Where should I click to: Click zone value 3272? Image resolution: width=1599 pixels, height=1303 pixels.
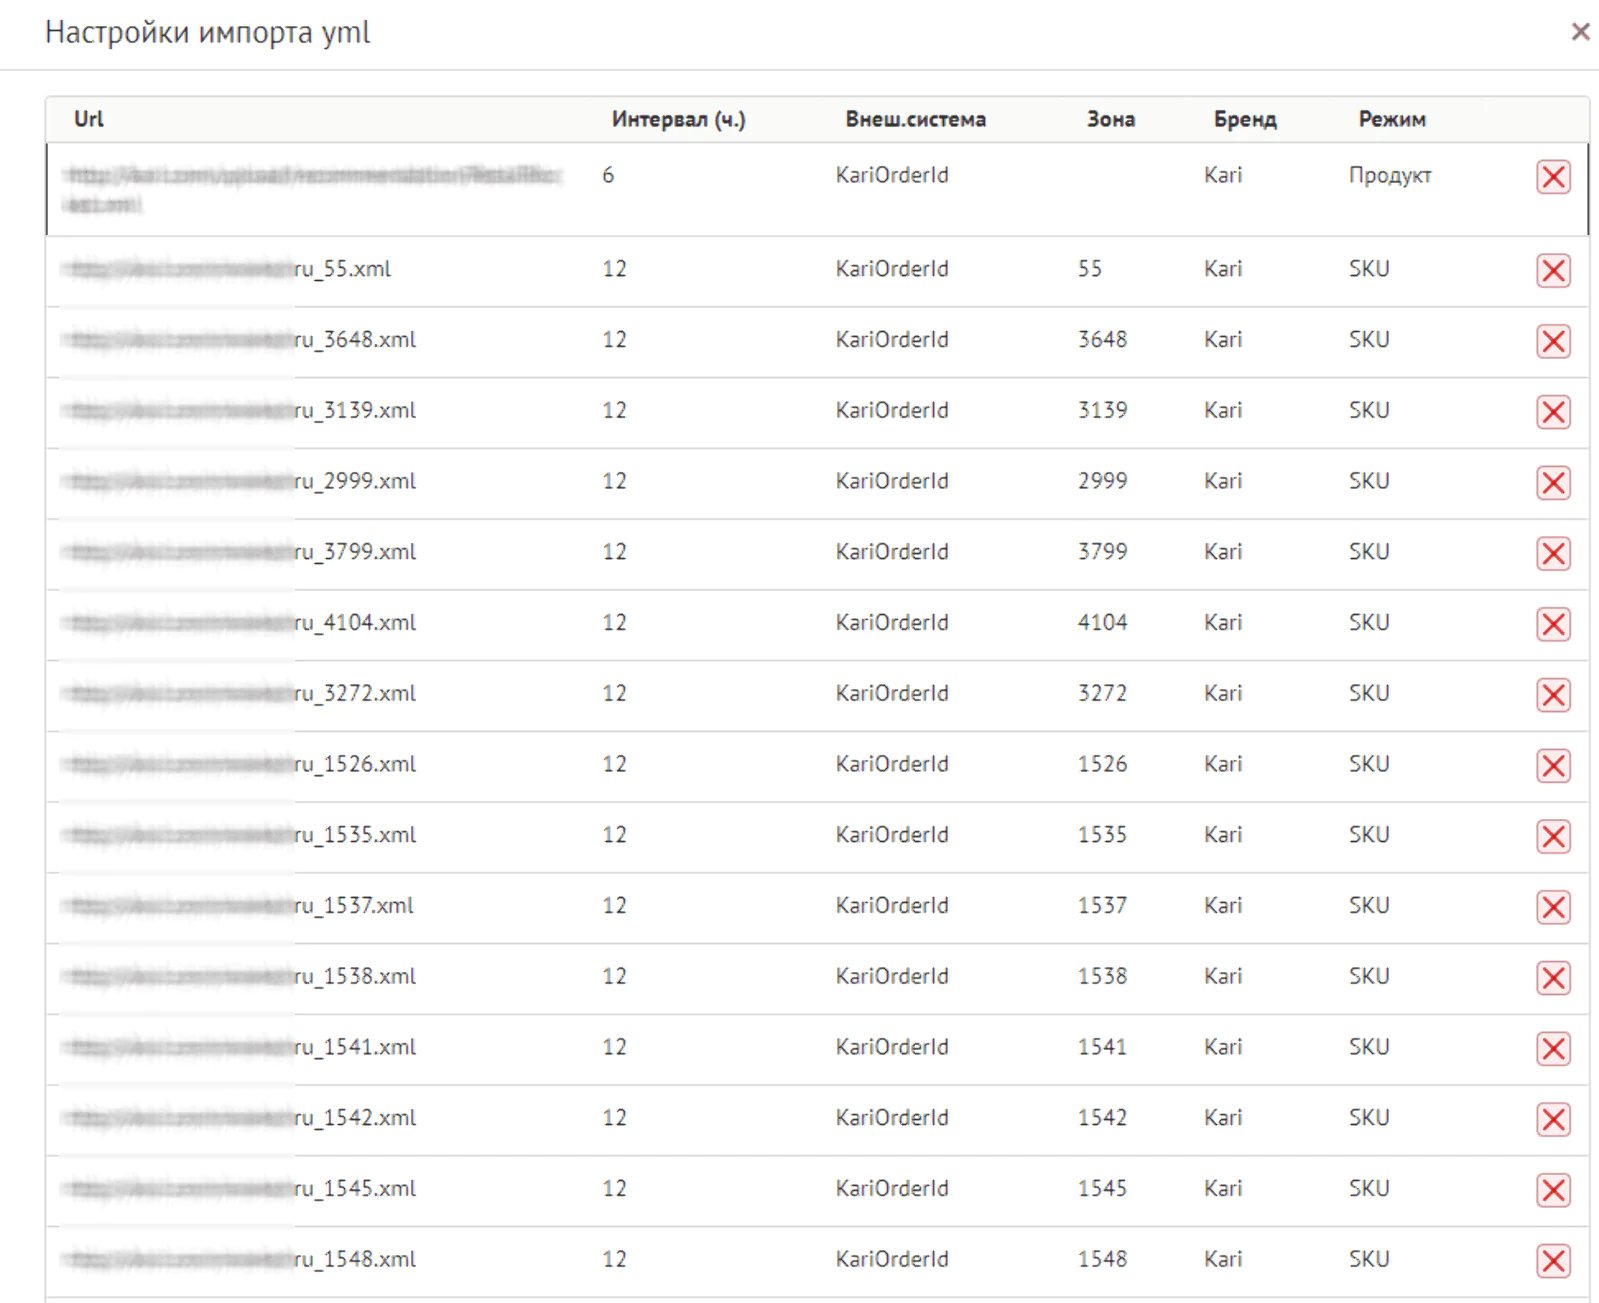(x=1102, y=694)
